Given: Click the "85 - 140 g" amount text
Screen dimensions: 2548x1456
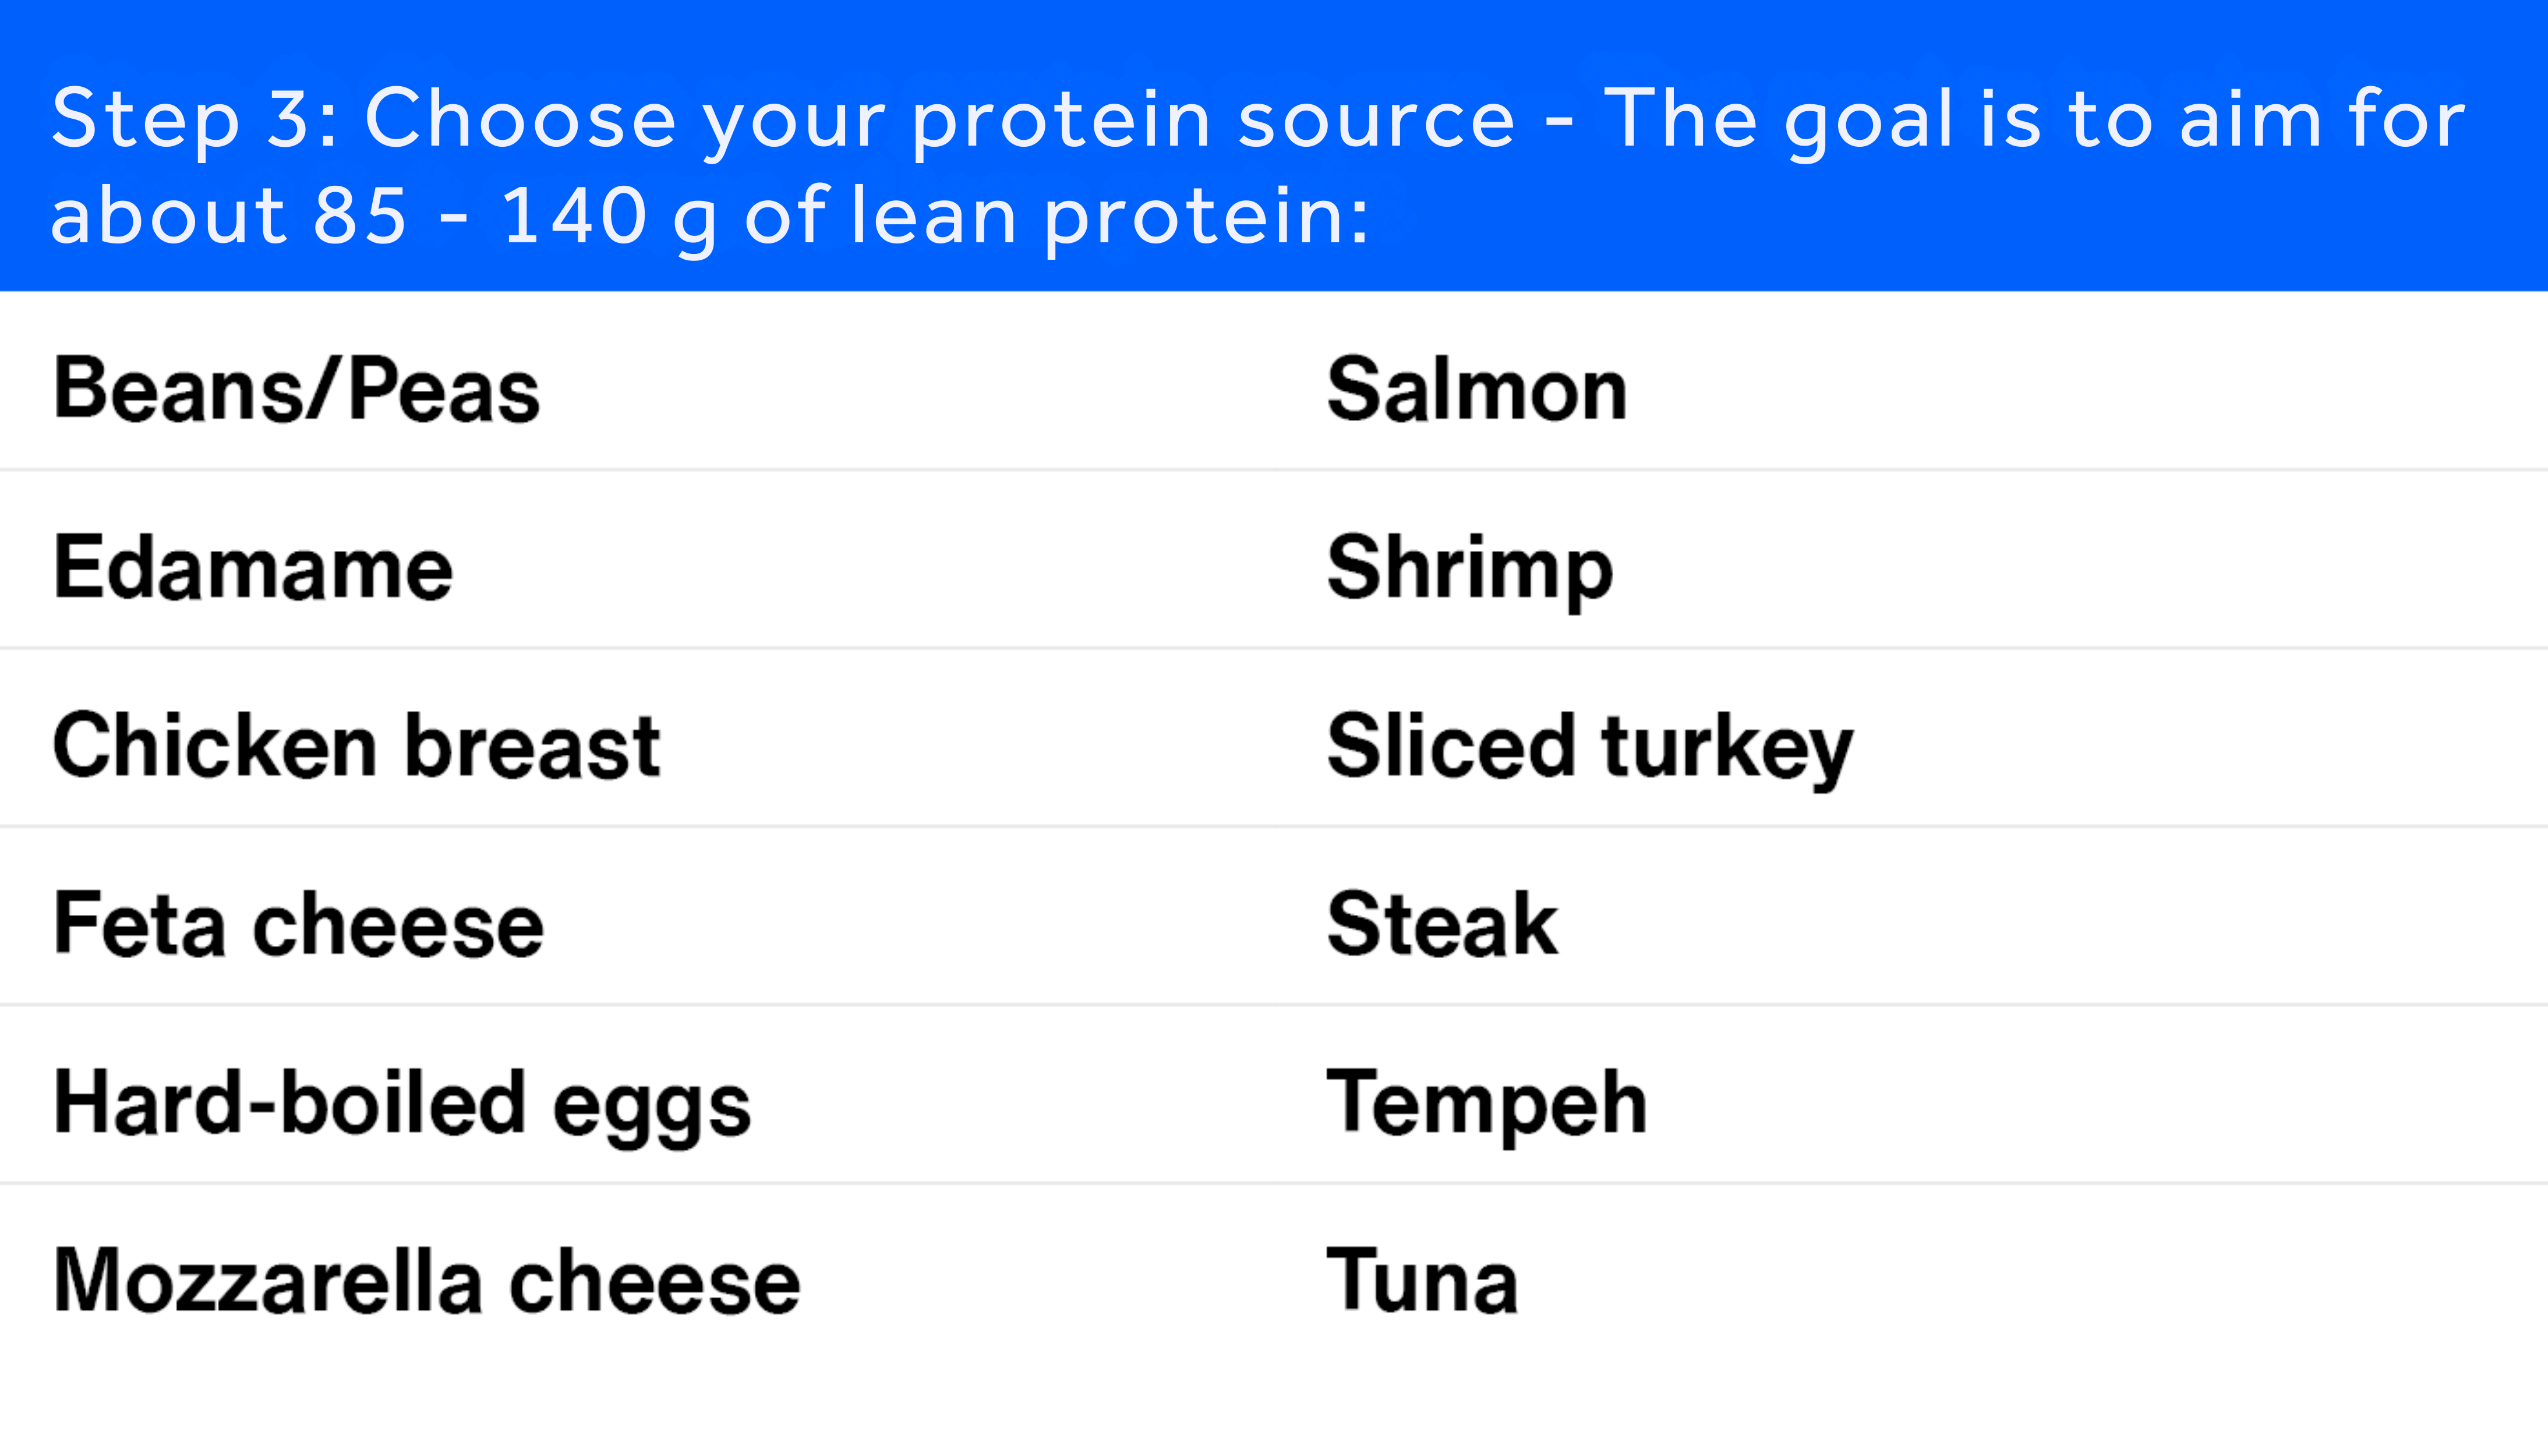Looking at the screenshot, I should coord(515,216).
